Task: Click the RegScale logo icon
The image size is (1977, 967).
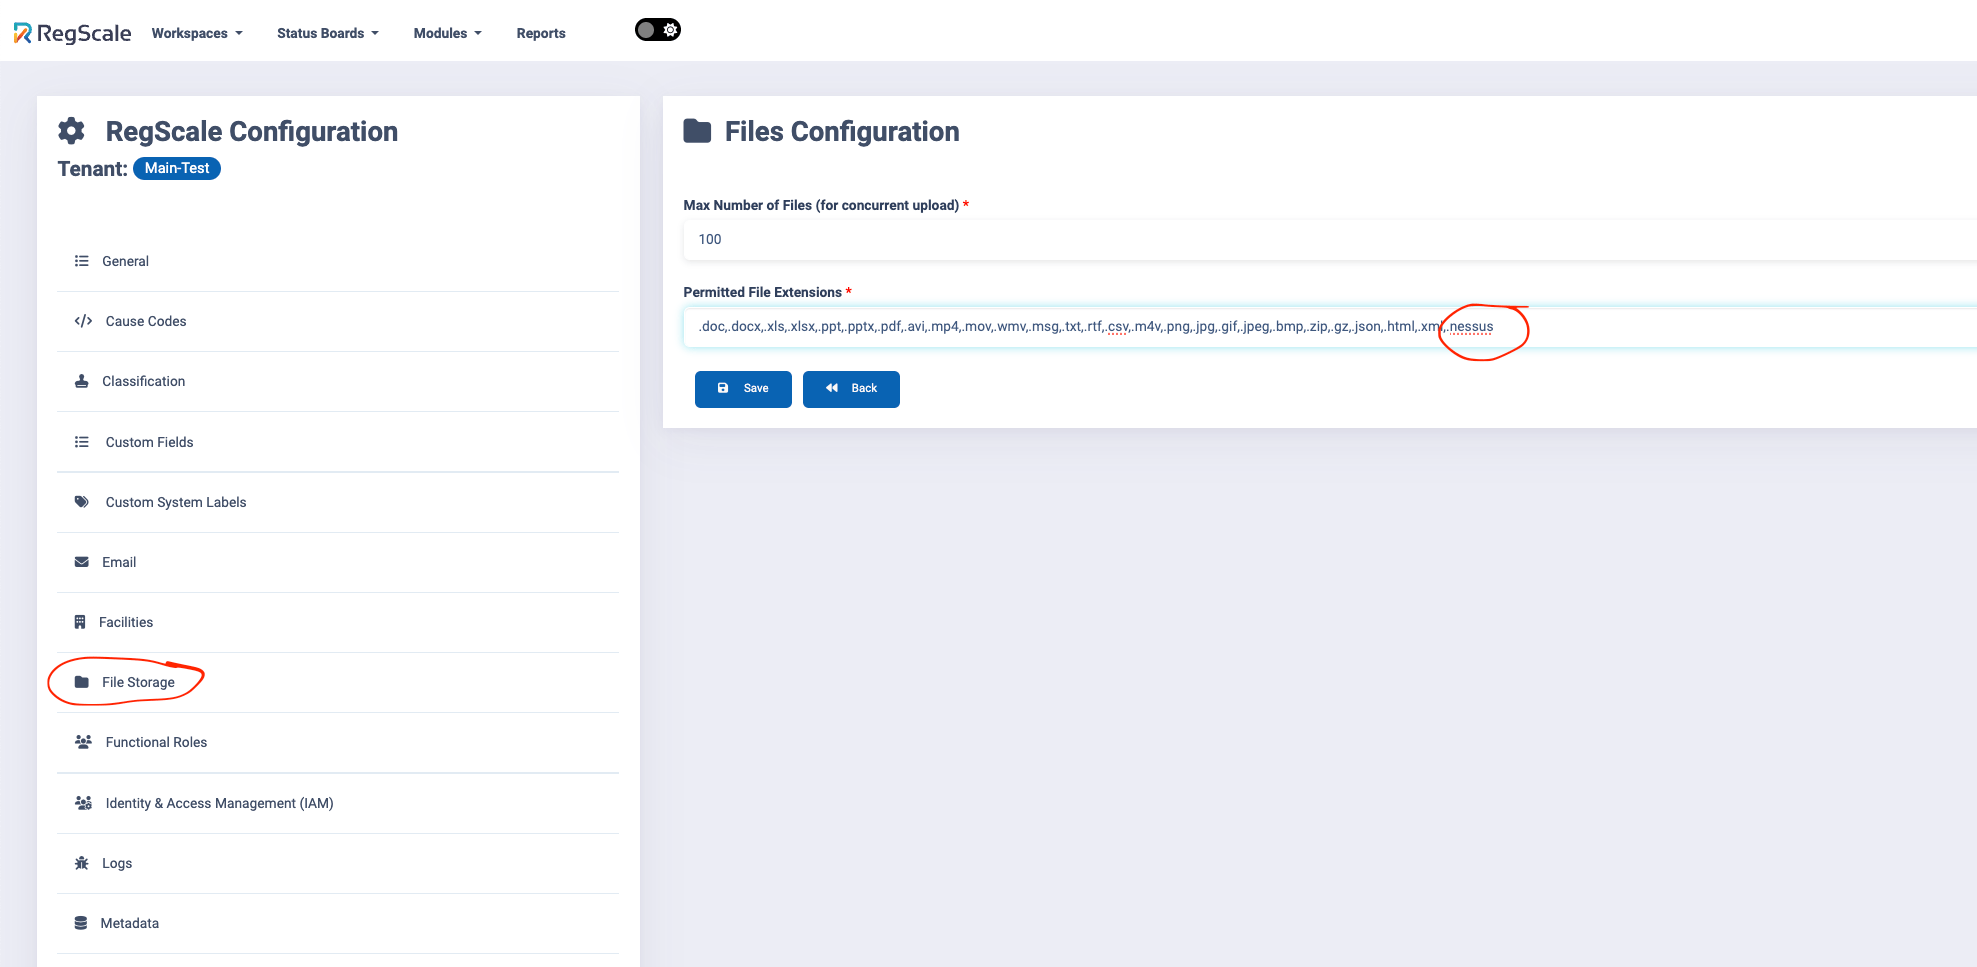Action: coord(22,33)
